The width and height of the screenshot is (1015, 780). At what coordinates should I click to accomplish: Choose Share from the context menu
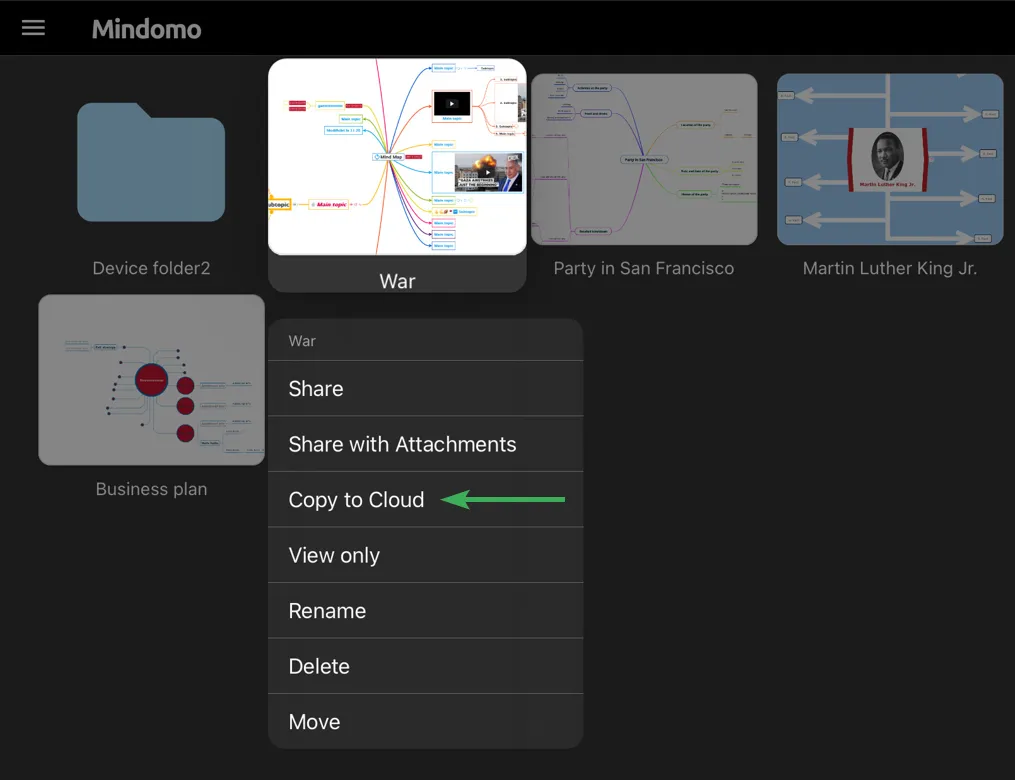pos(316,389)
